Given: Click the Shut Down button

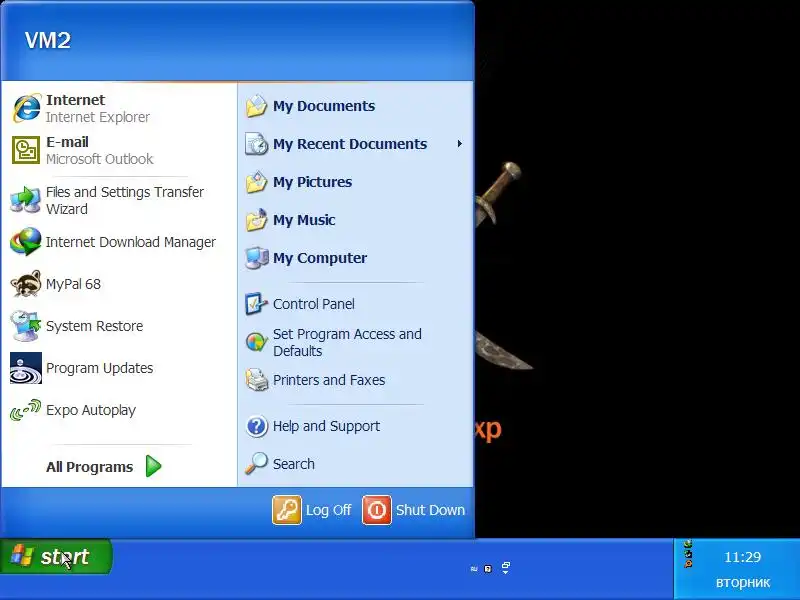Looking at the screenshot, I should click(x=414, y=510).
